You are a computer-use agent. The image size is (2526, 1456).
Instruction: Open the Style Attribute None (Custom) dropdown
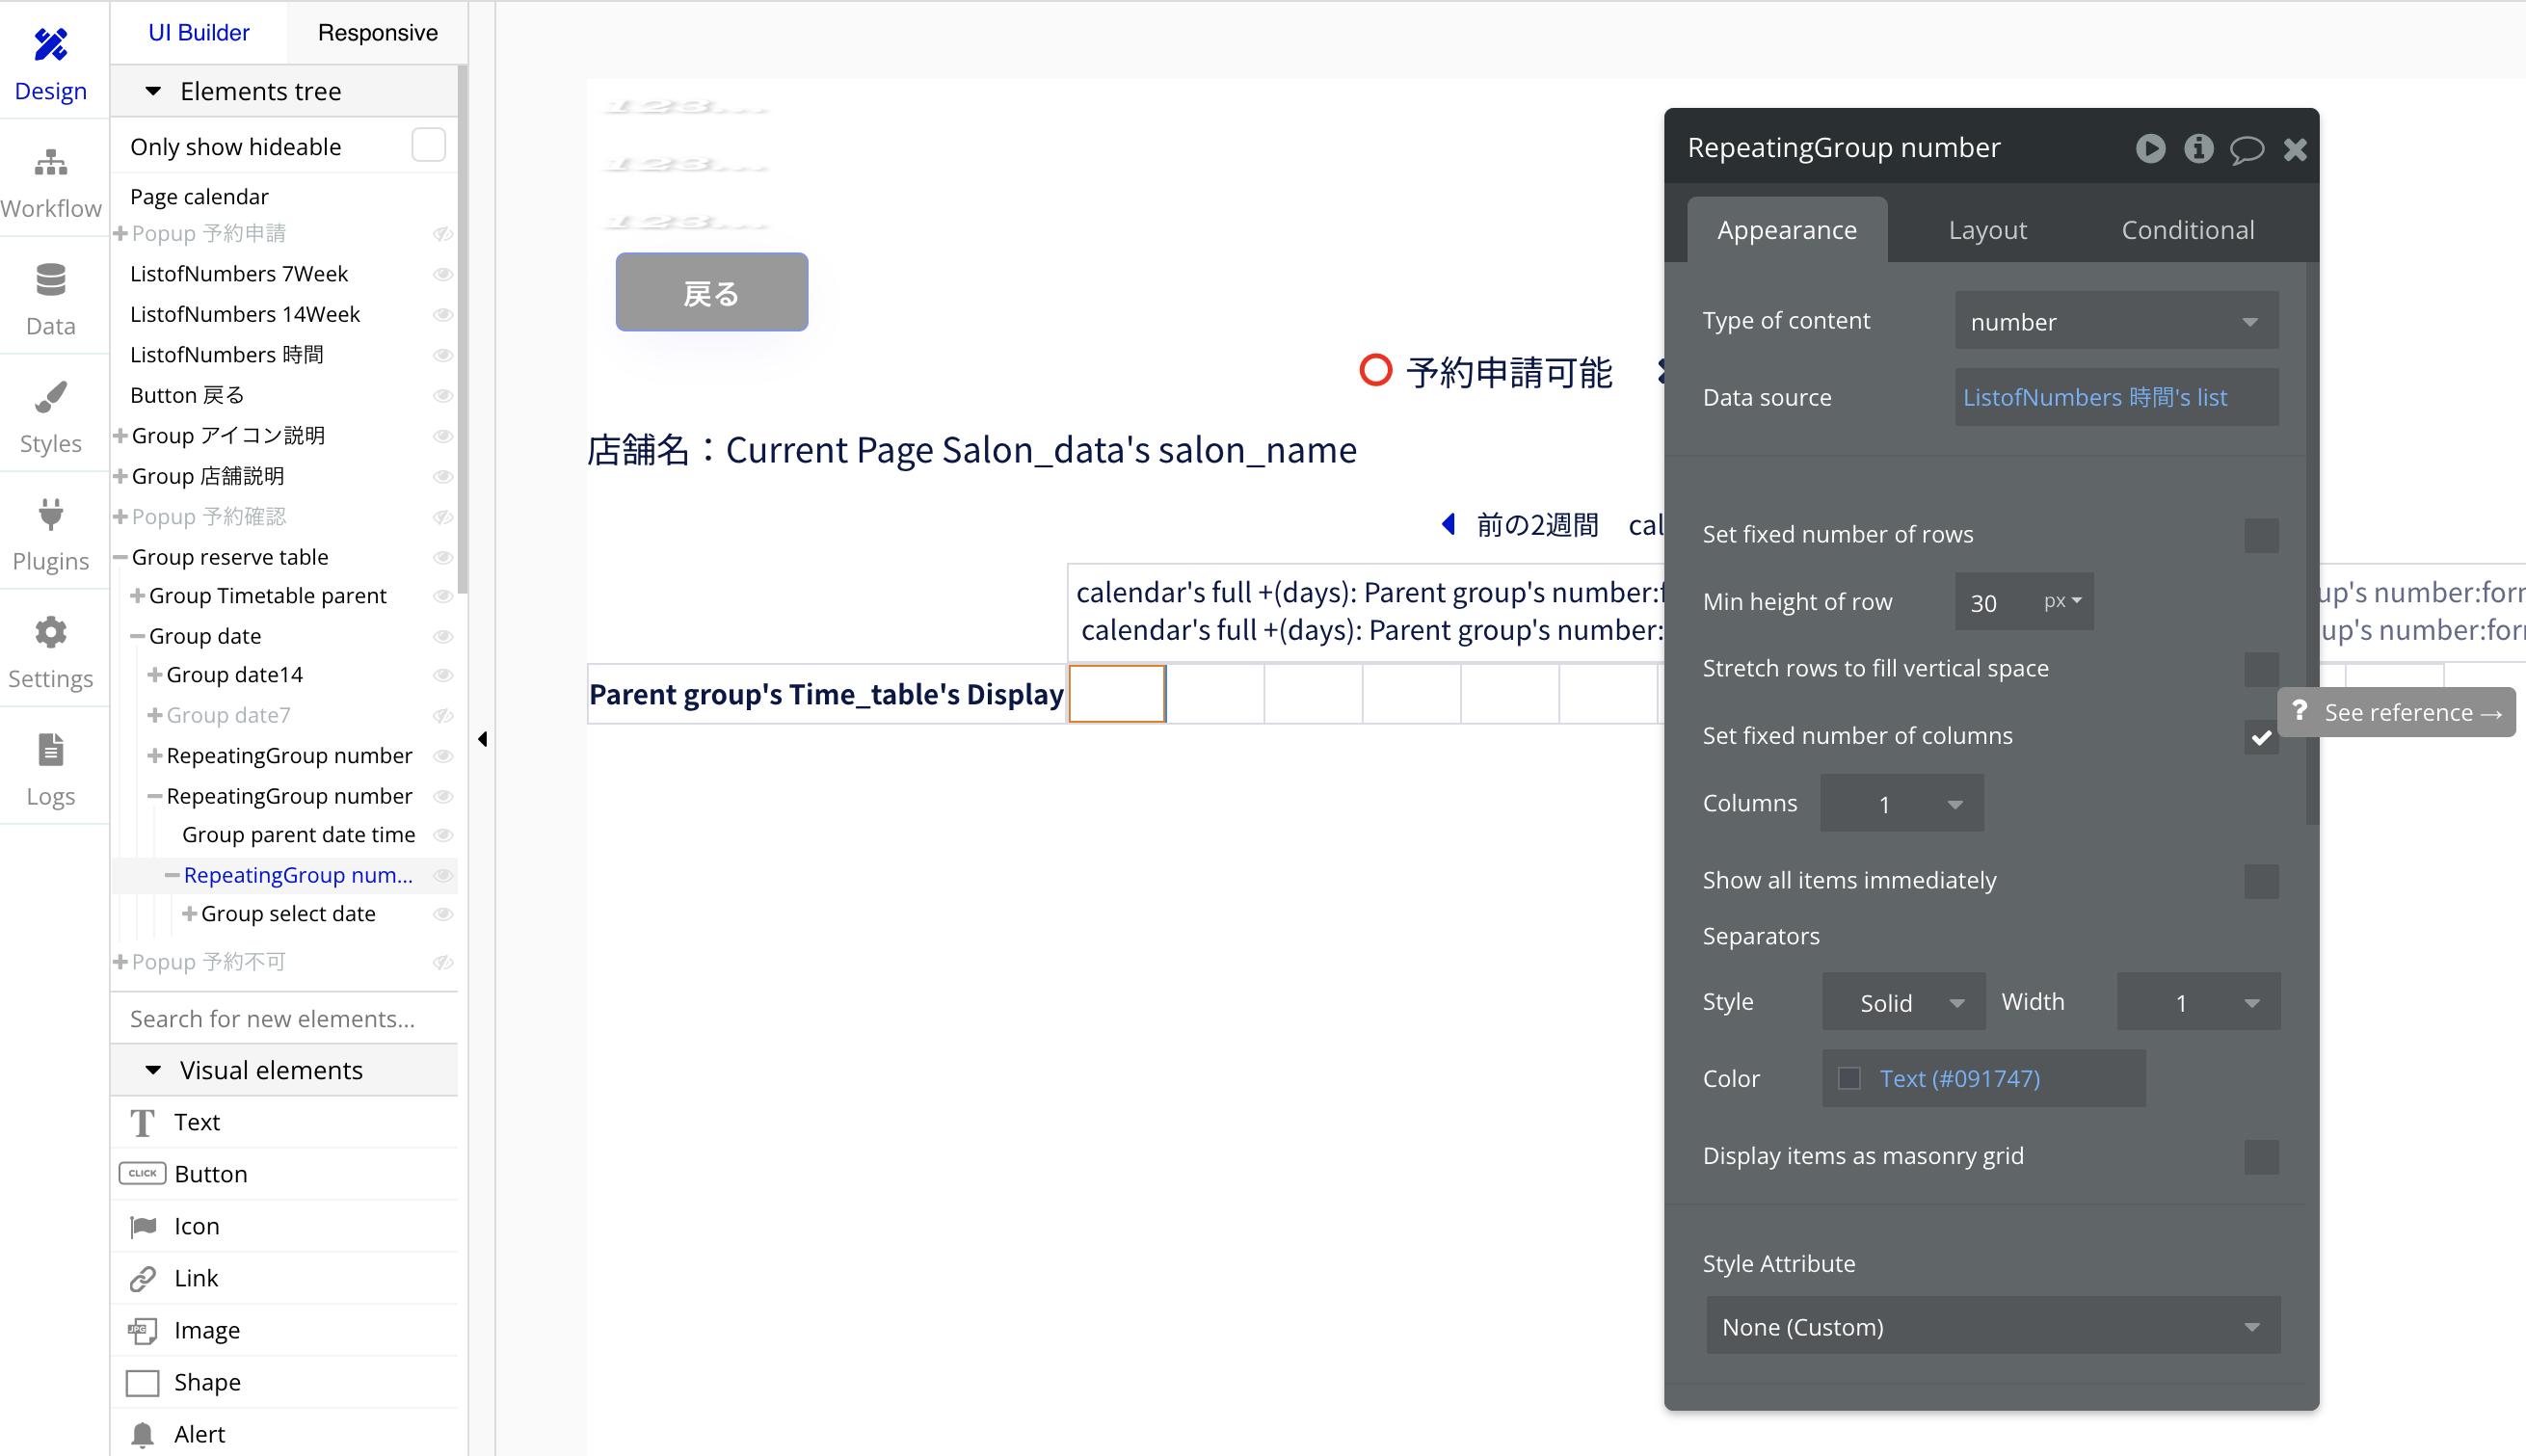pos(1992,1327)
